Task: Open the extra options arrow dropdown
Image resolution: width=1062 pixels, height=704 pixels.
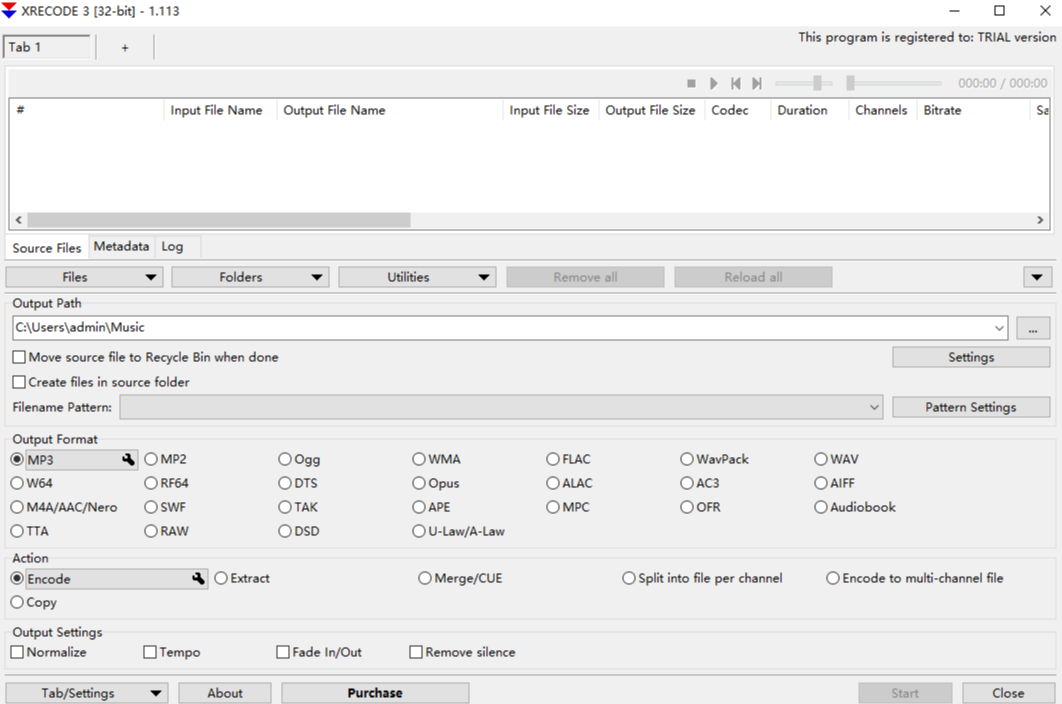Action: [1037, 277]
